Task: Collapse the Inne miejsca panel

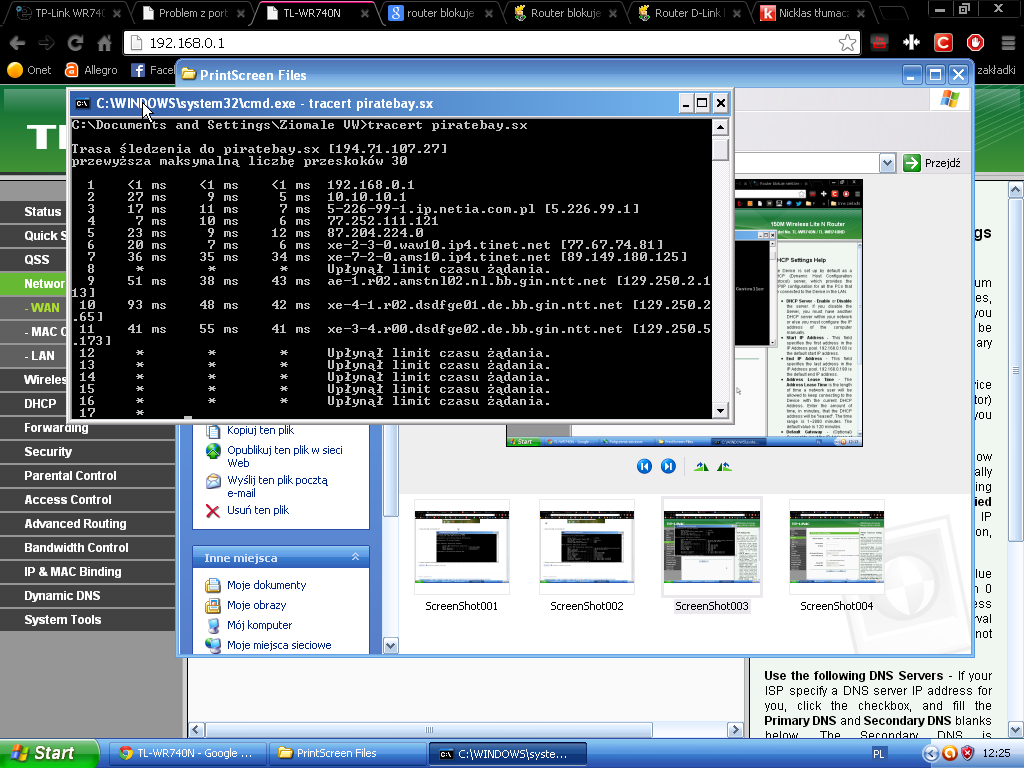Action: (355, 557)
